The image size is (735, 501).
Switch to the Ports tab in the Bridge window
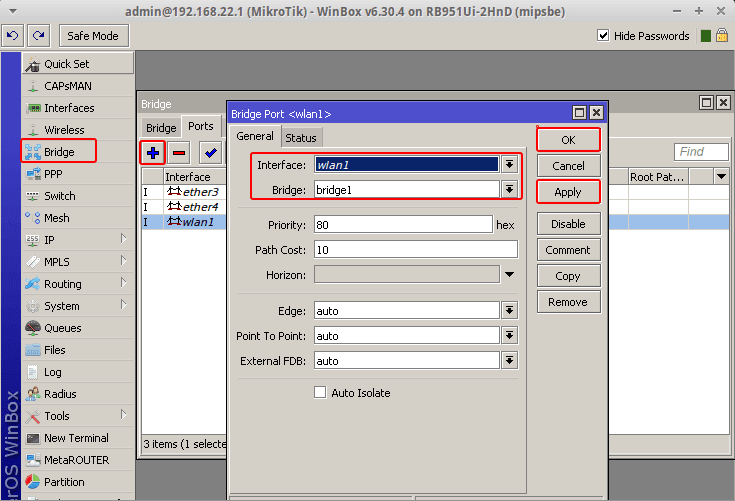tap(201, 126)
